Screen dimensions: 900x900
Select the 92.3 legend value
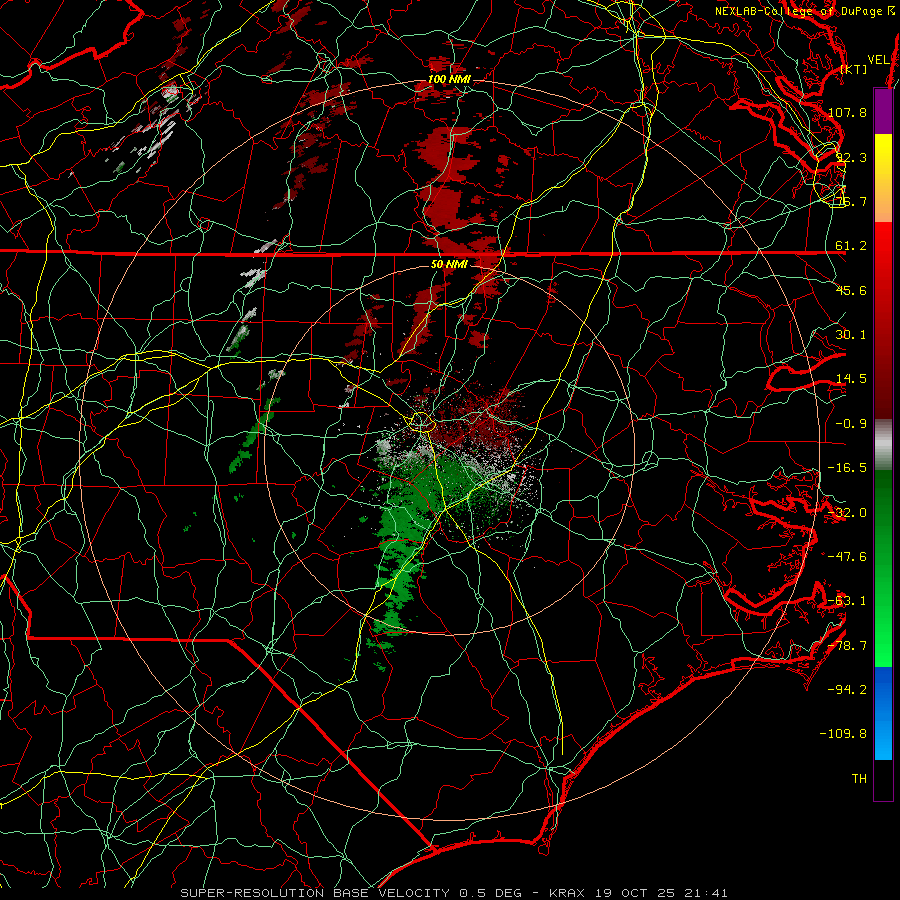tap(851, 157)
